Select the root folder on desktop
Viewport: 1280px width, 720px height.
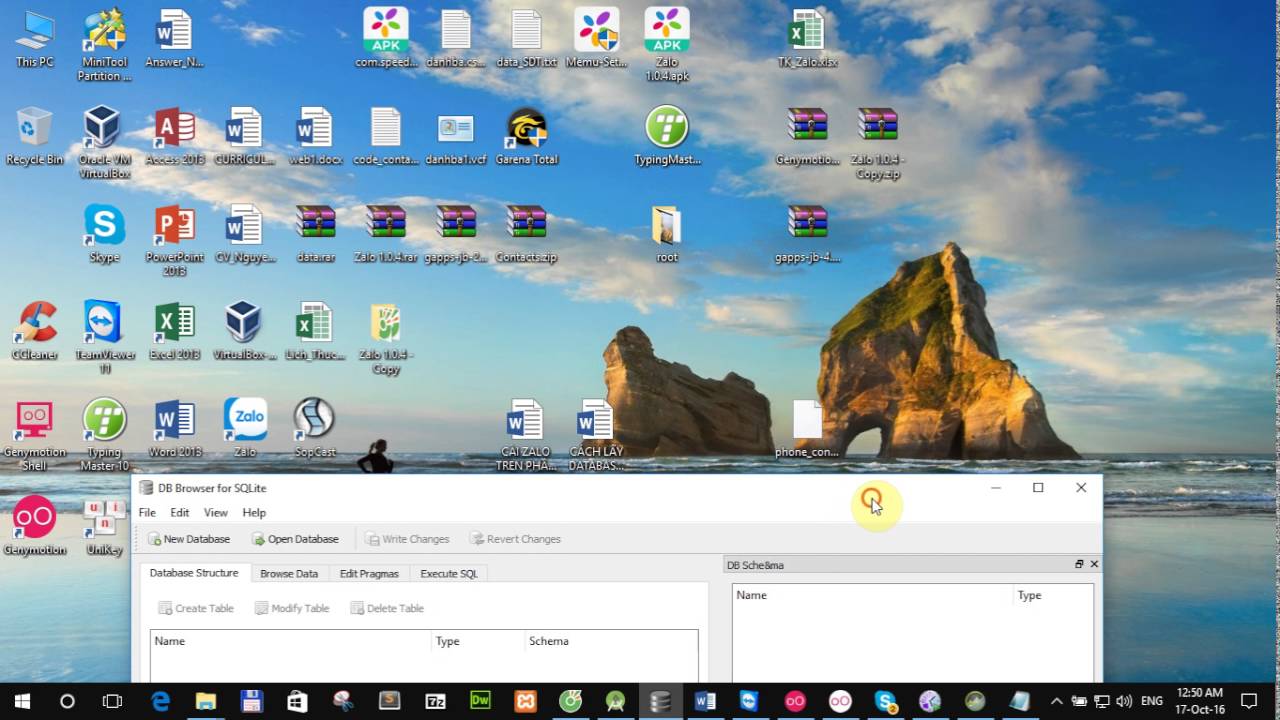[x=667, y=234]
